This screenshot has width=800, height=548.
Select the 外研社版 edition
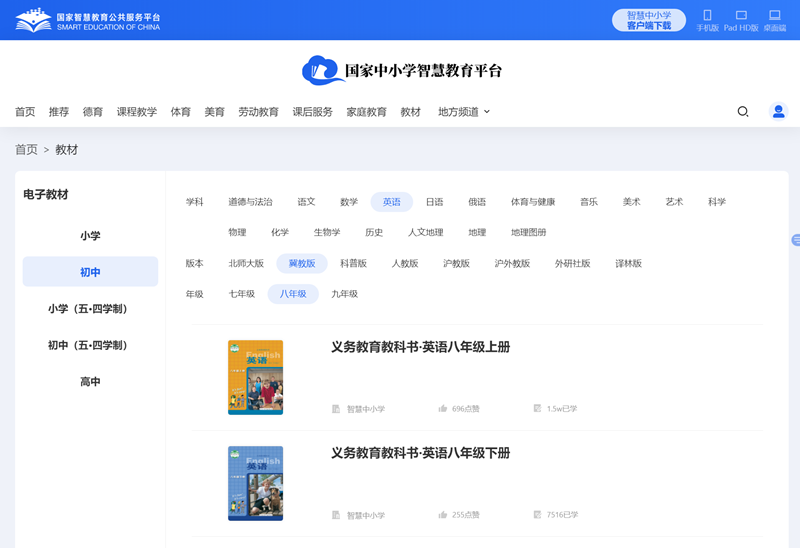point(572,264)
